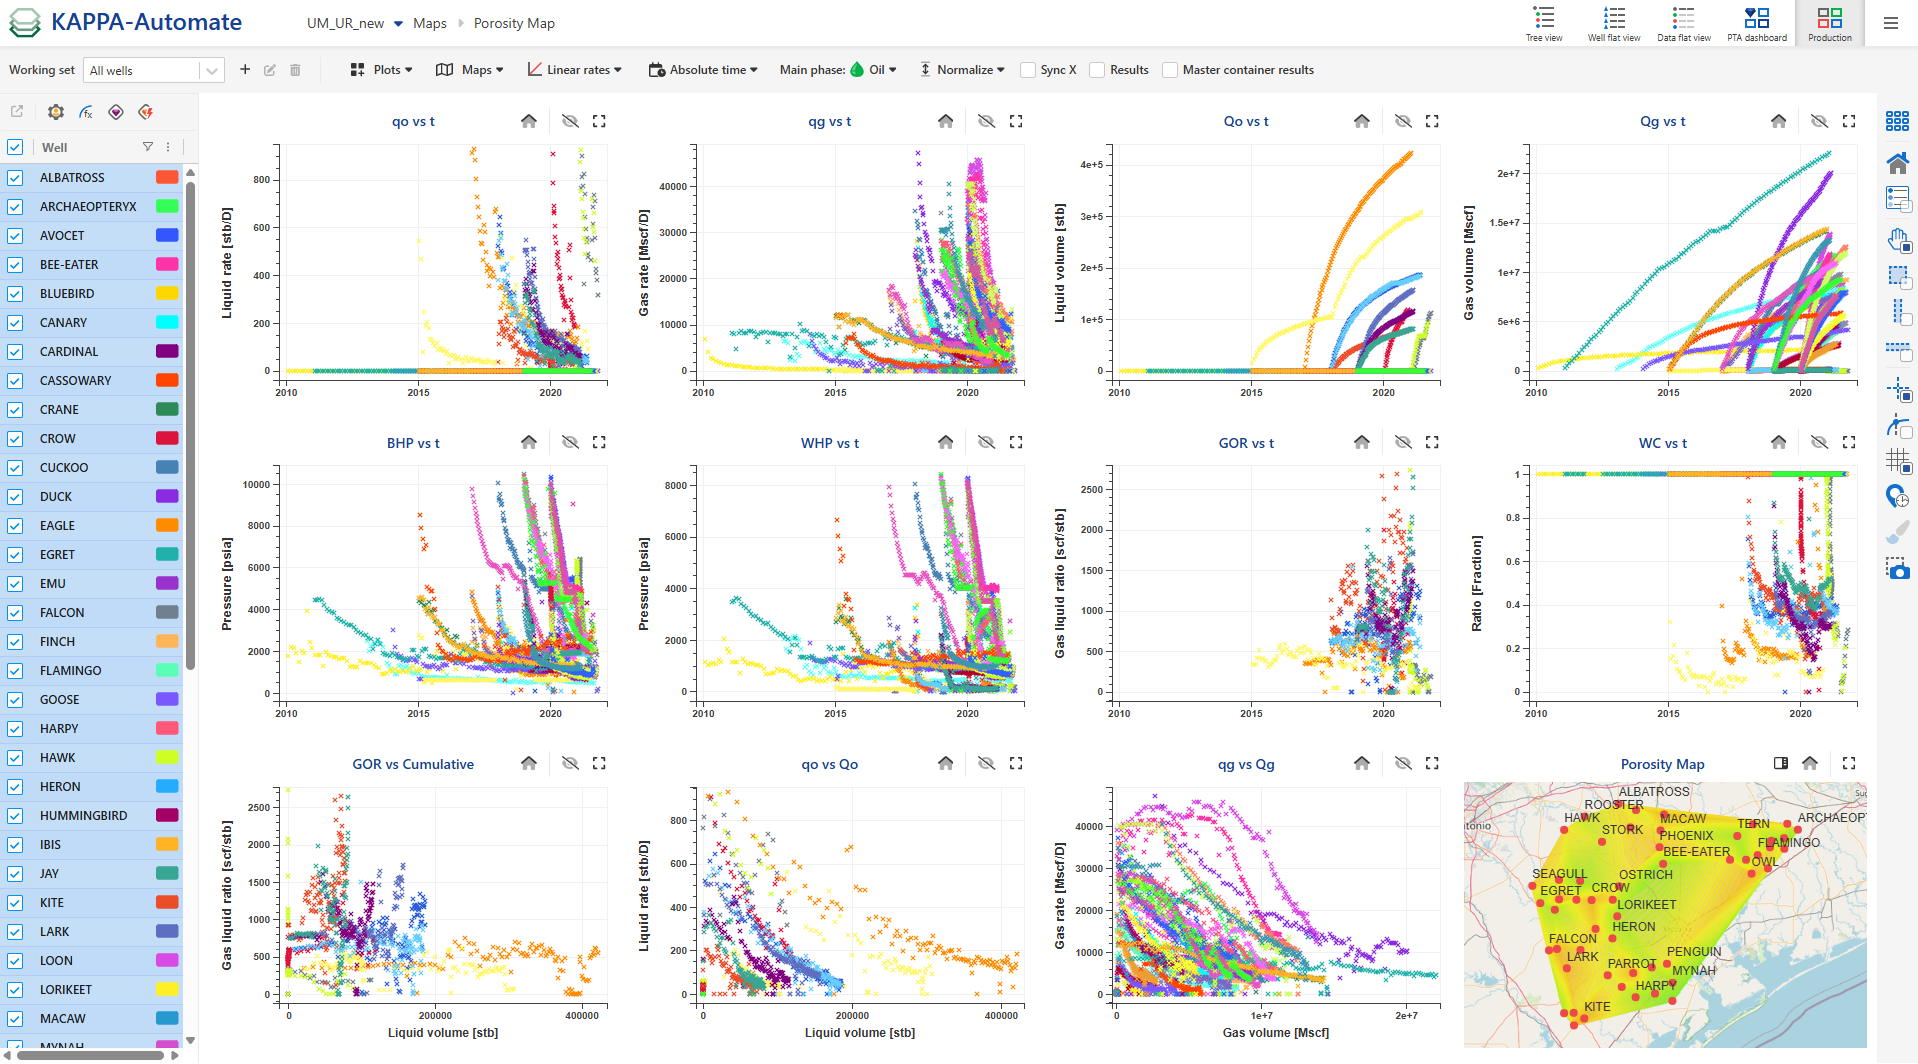Select the pan tool in the right sidebar
This screenshot has height=1064, width=1918.
click(1897, 240)
